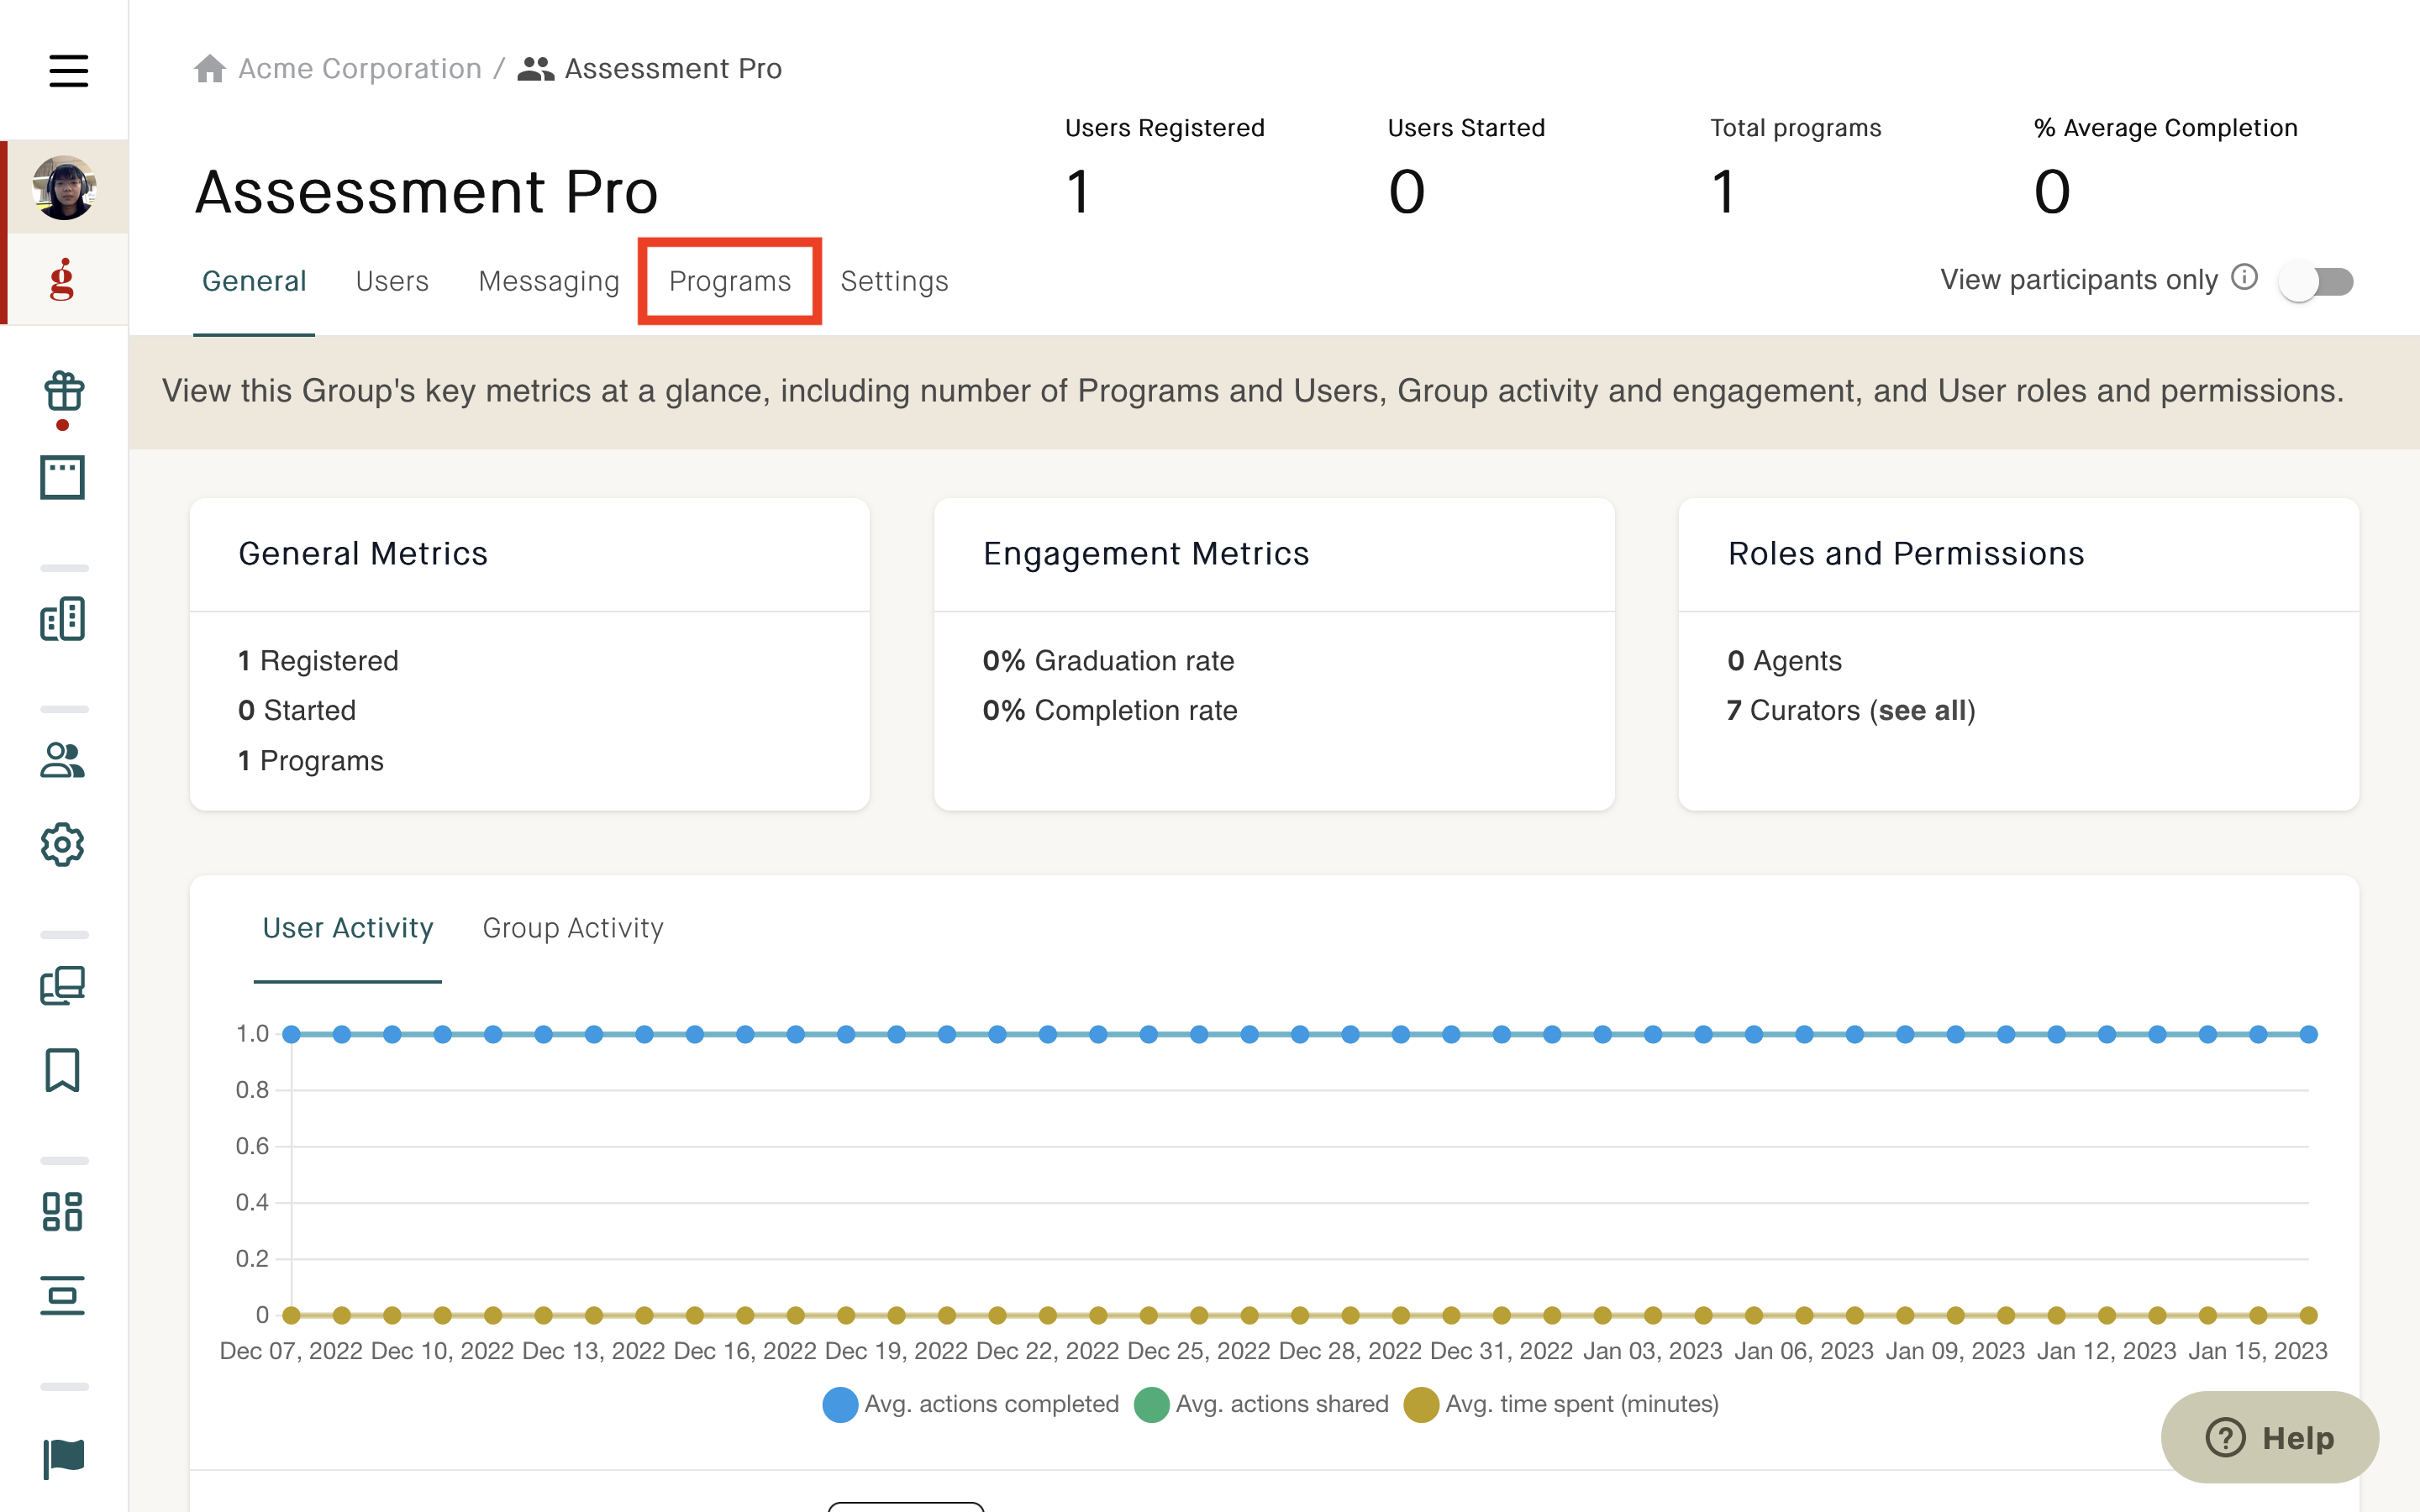Click the info icon beside View participants only
Viewport: 2420px width, 1512px height.
(2245, 278)
